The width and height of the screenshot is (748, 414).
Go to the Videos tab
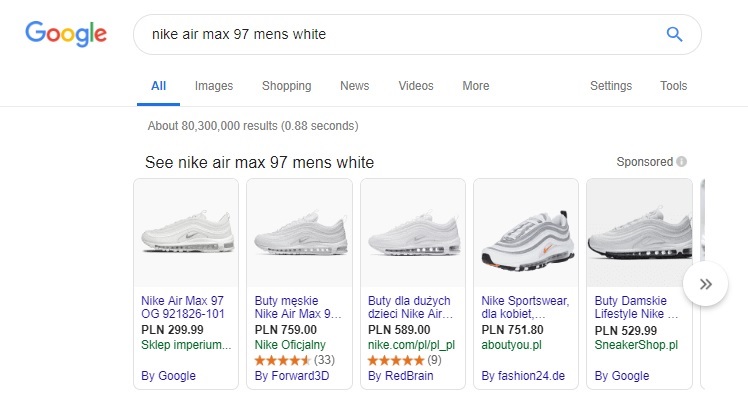[x=416, y=86]
